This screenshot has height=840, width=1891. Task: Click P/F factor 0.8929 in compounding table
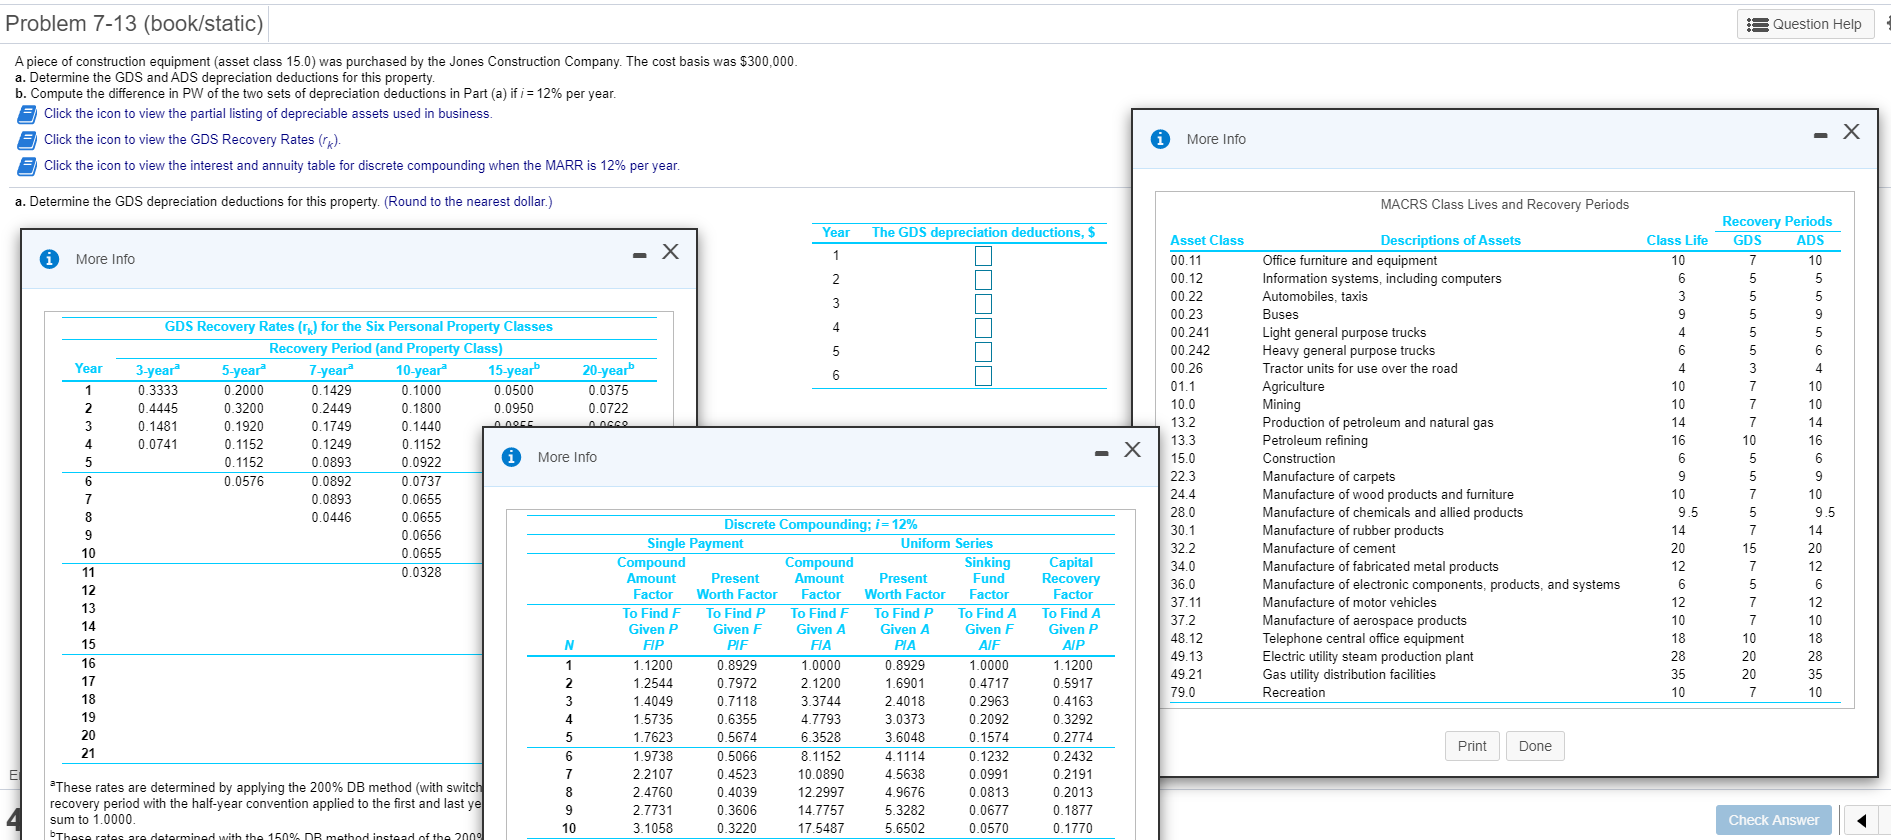point(736,666)
